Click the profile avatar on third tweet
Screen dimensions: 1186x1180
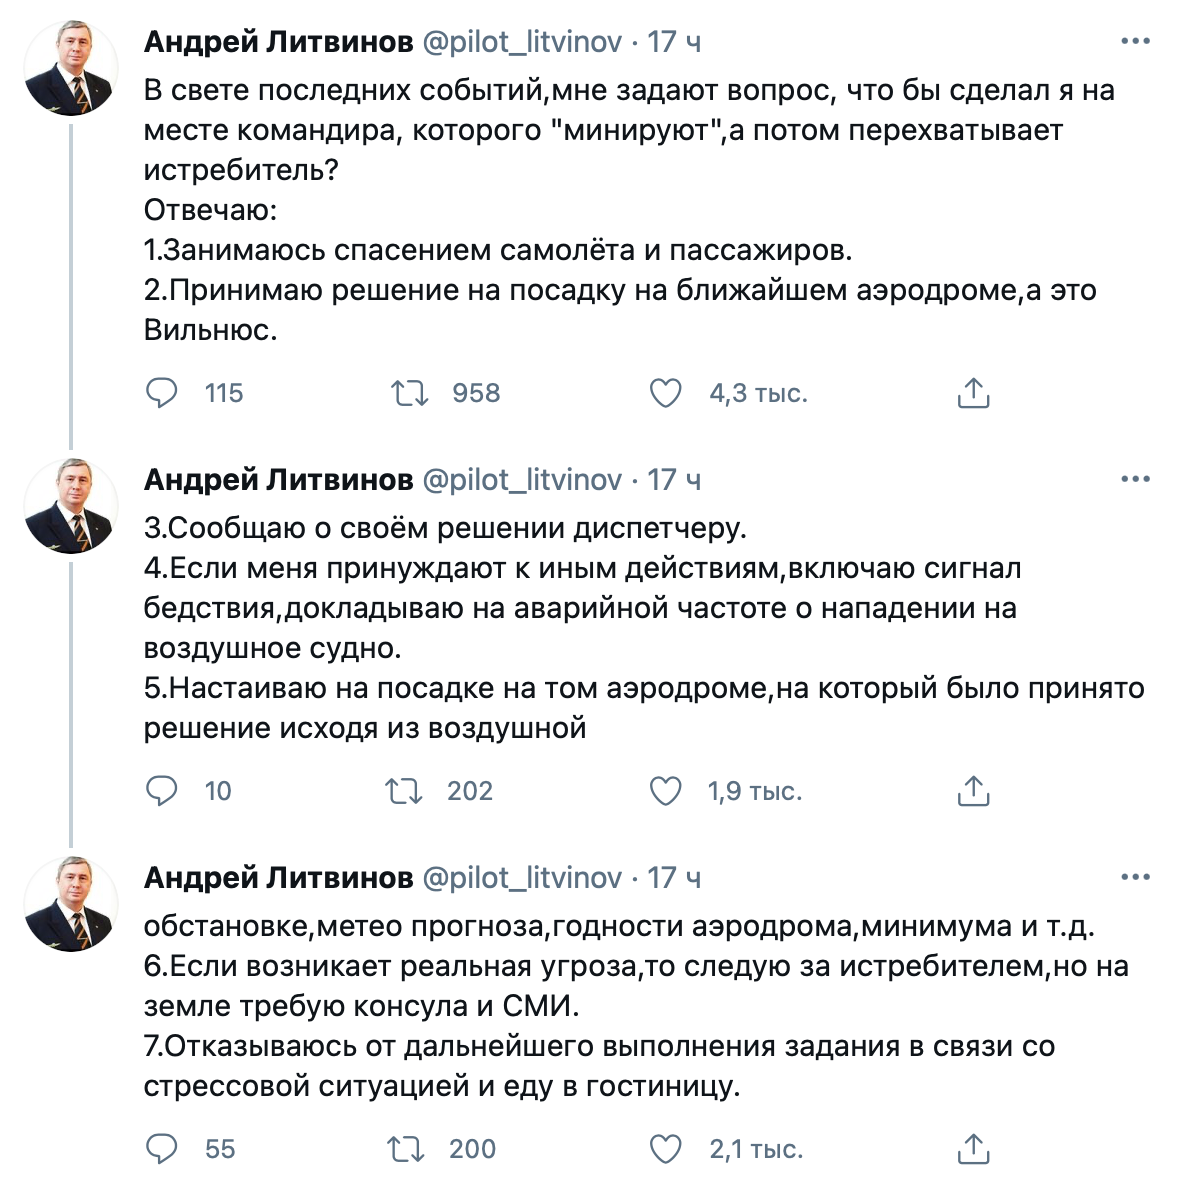point(71,903)
